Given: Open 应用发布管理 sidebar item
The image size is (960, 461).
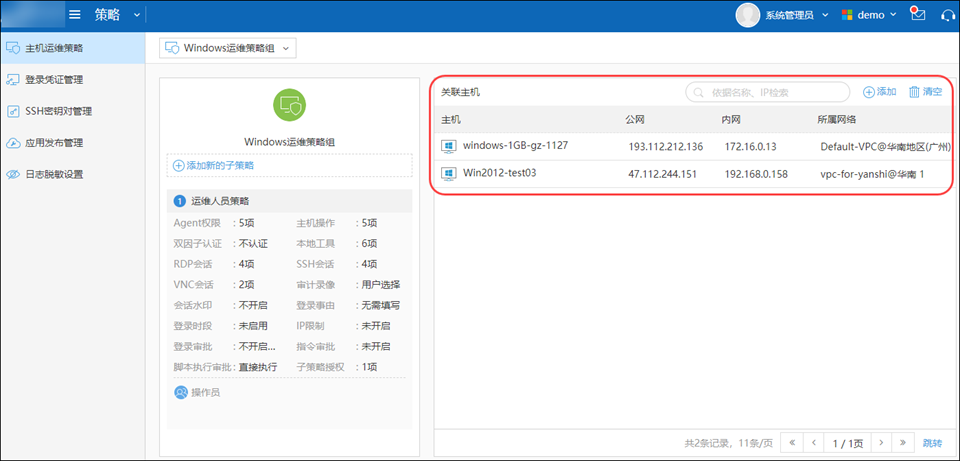Looking at the screenshot, I should [72, 143].
